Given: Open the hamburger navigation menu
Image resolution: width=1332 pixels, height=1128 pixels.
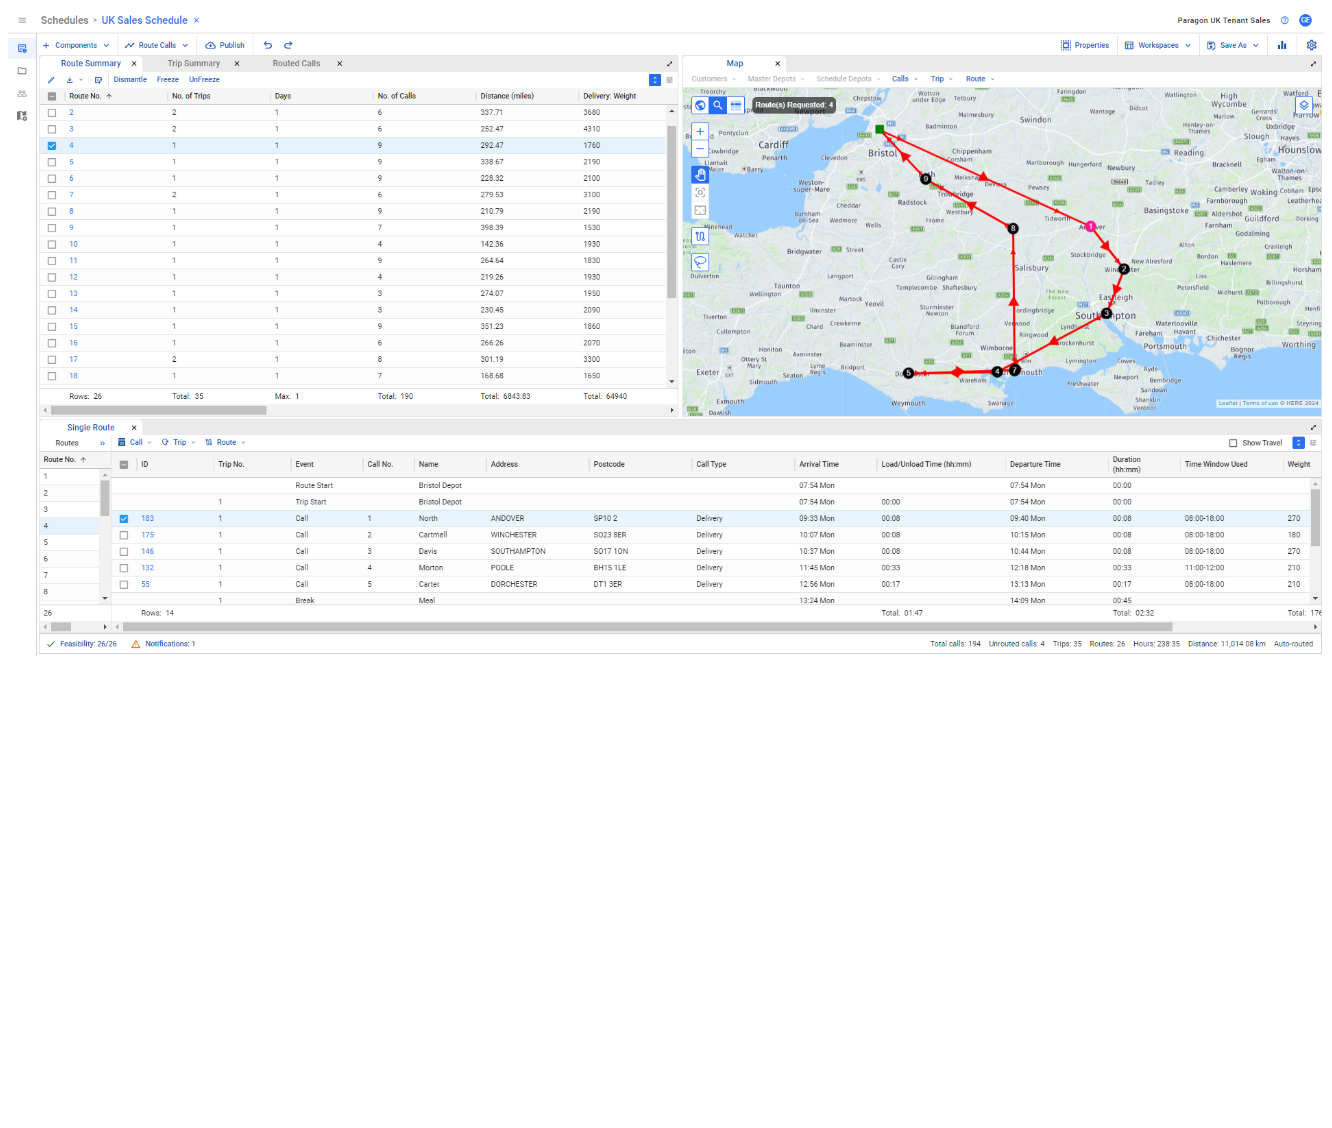Looking at the screenshot, I should (22, 20).
